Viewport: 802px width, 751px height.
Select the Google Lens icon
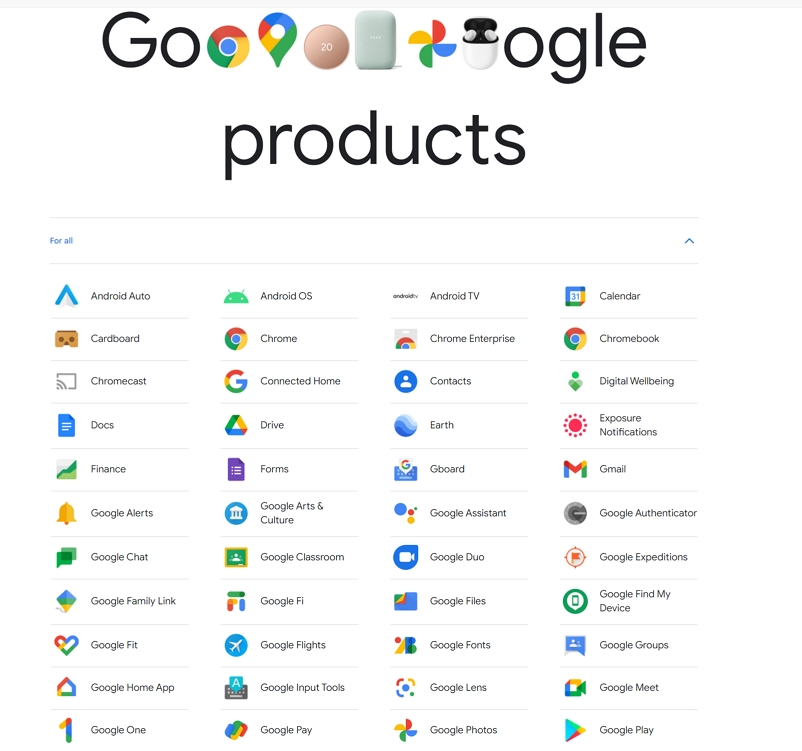pyautogui.click(x=406, y=688)
